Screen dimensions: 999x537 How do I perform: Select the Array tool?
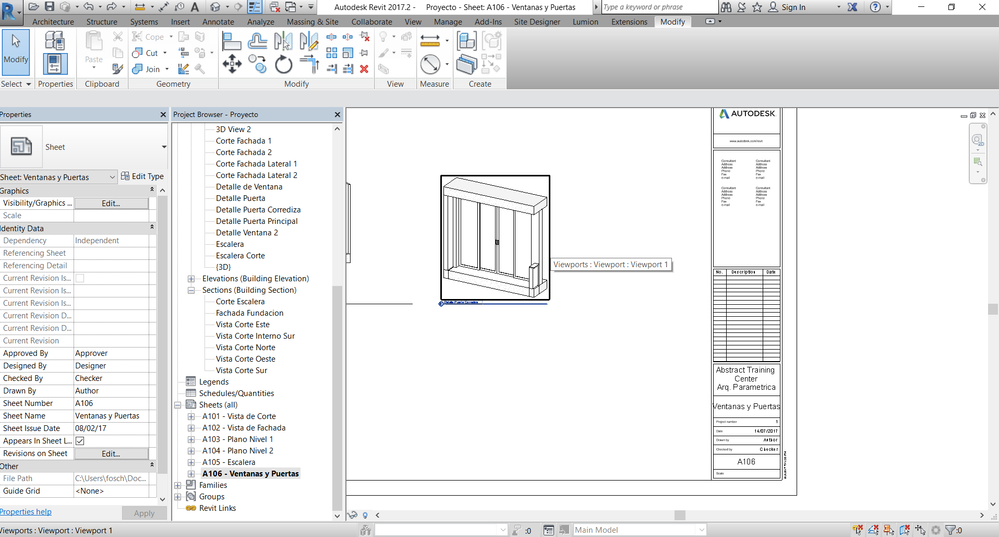pos(331,52)
